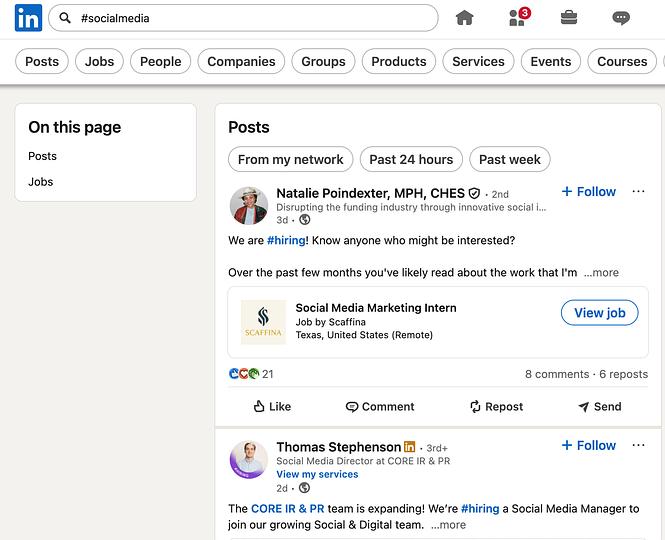Screen dimensions: 665x540
Task: Open the more options menu on Thomas's post
Action: (638, 445)
